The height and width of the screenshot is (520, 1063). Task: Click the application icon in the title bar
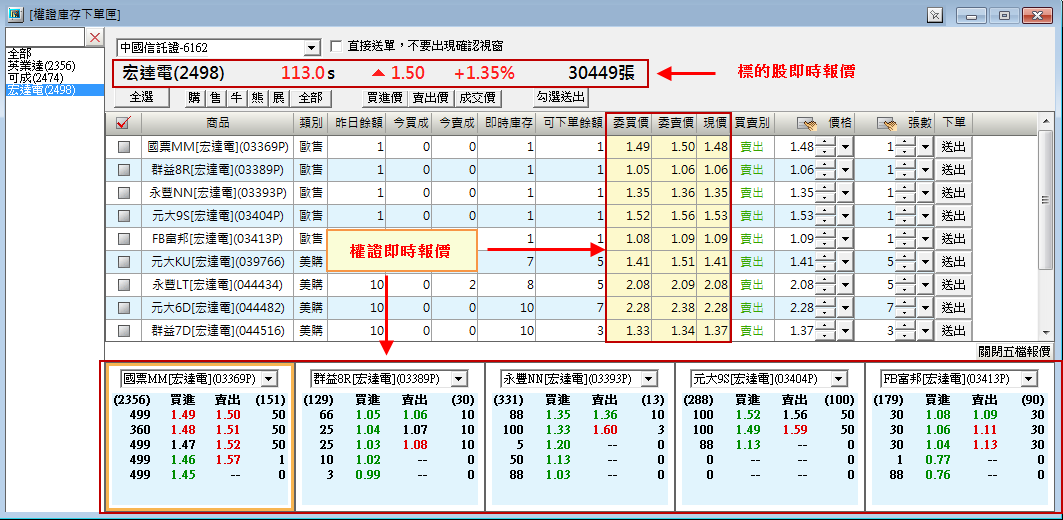coord(14,13)
